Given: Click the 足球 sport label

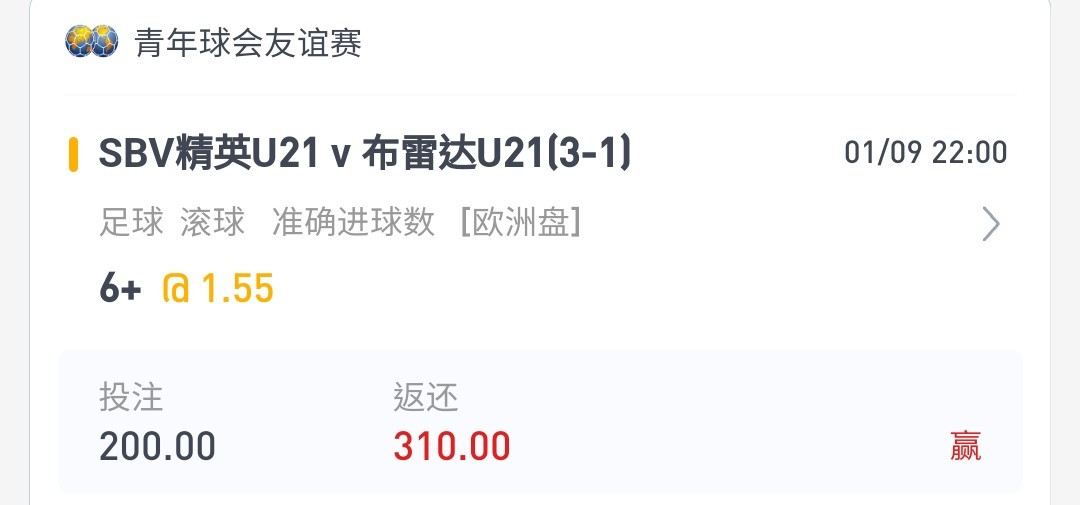Looking at the screenshot, I should 132,223.
